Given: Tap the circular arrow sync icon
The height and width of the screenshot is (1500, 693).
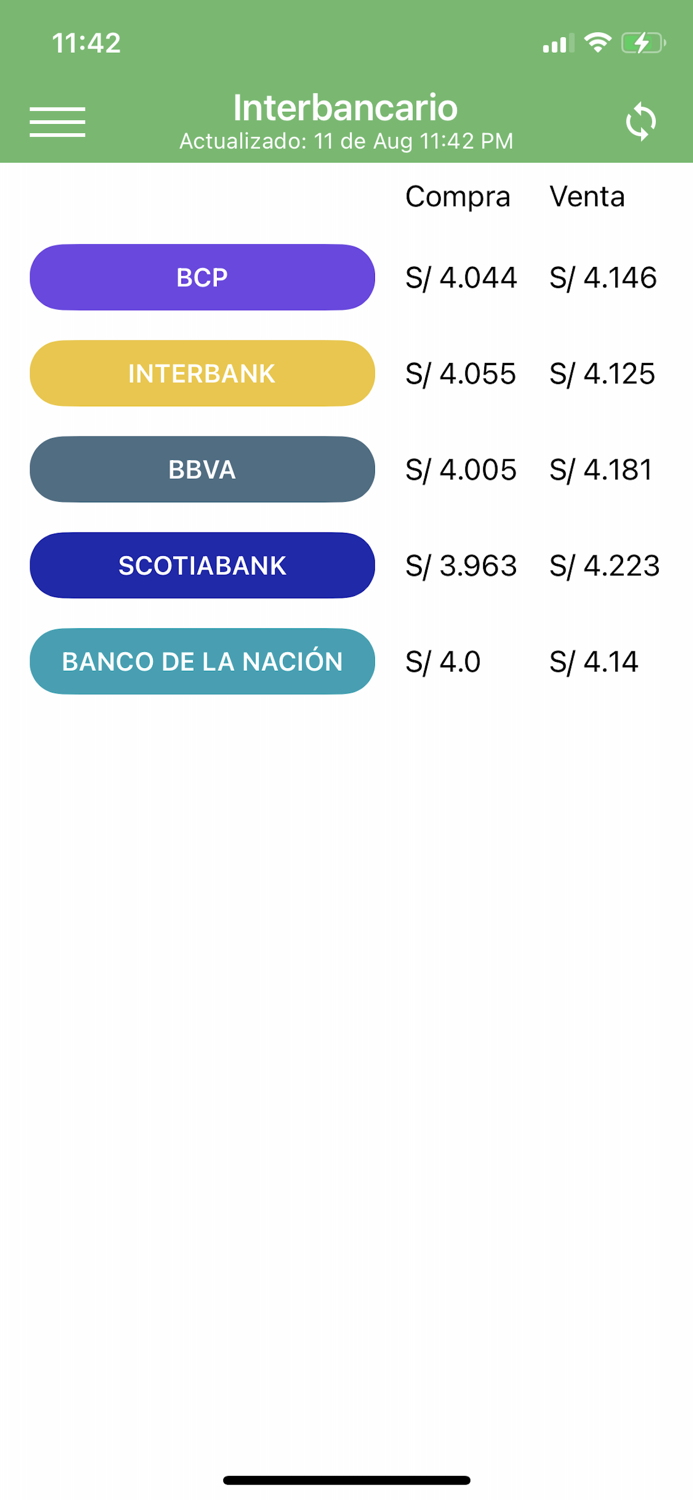Looking at the screenshot, I should (640, 121).
